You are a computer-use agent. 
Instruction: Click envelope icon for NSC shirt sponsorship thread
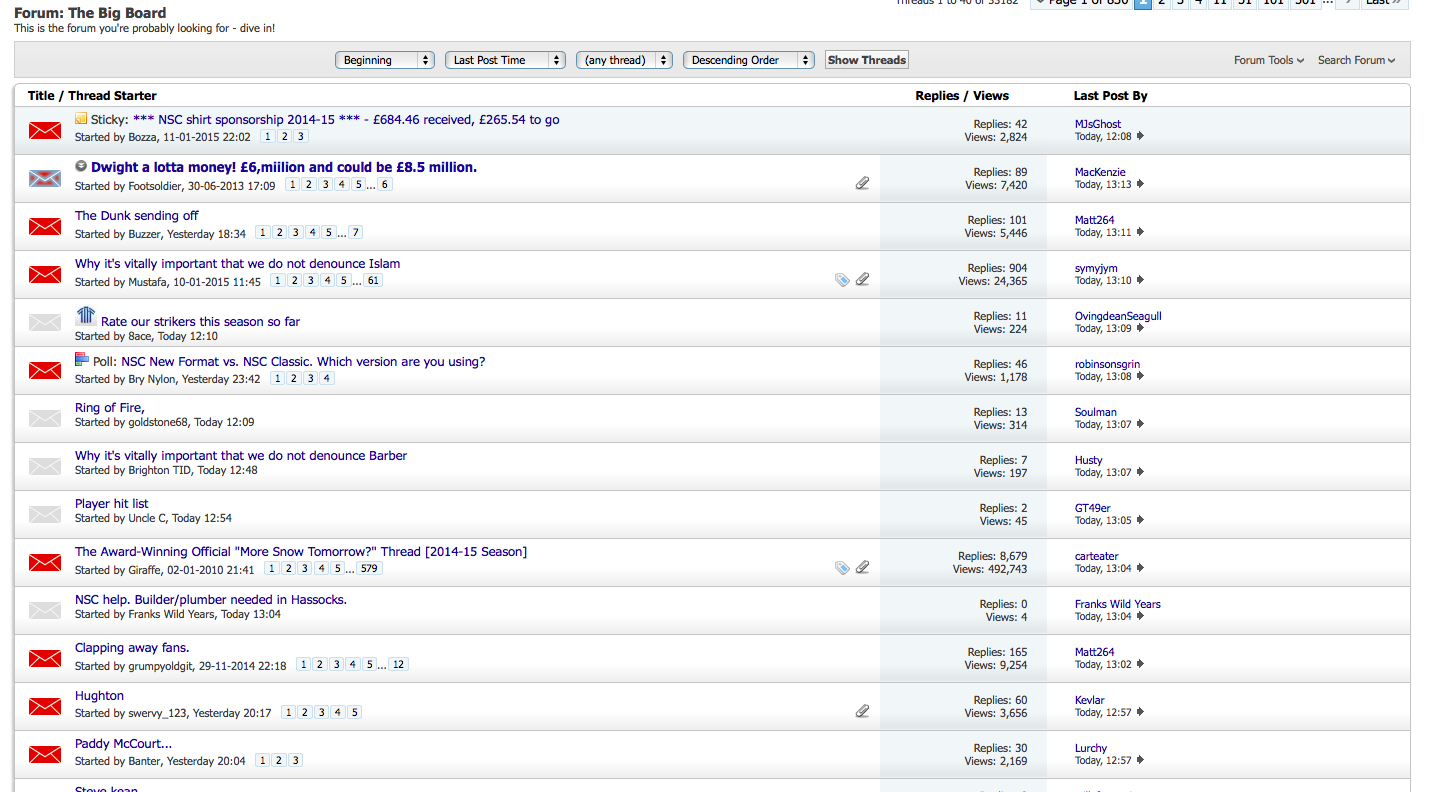tap(45, 131)
